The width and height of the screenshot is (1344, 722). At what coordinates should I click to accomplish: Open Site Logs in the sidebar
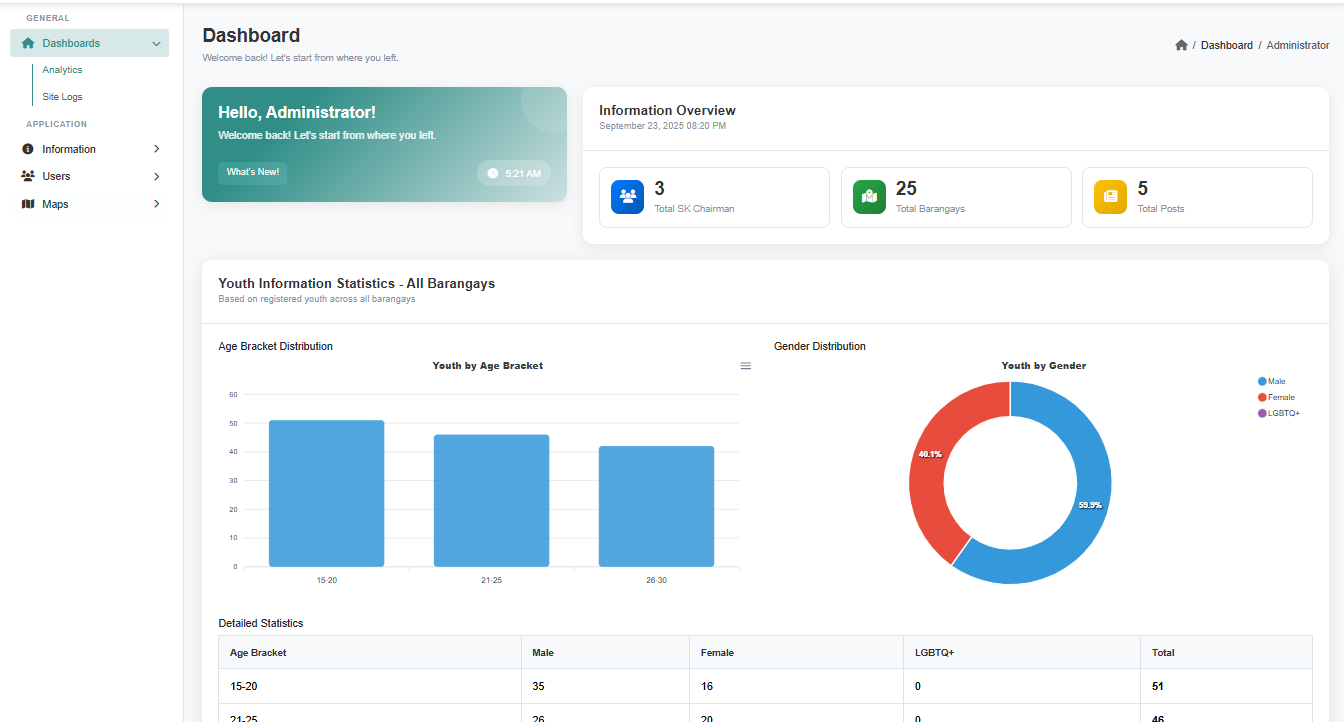point(62,97)
